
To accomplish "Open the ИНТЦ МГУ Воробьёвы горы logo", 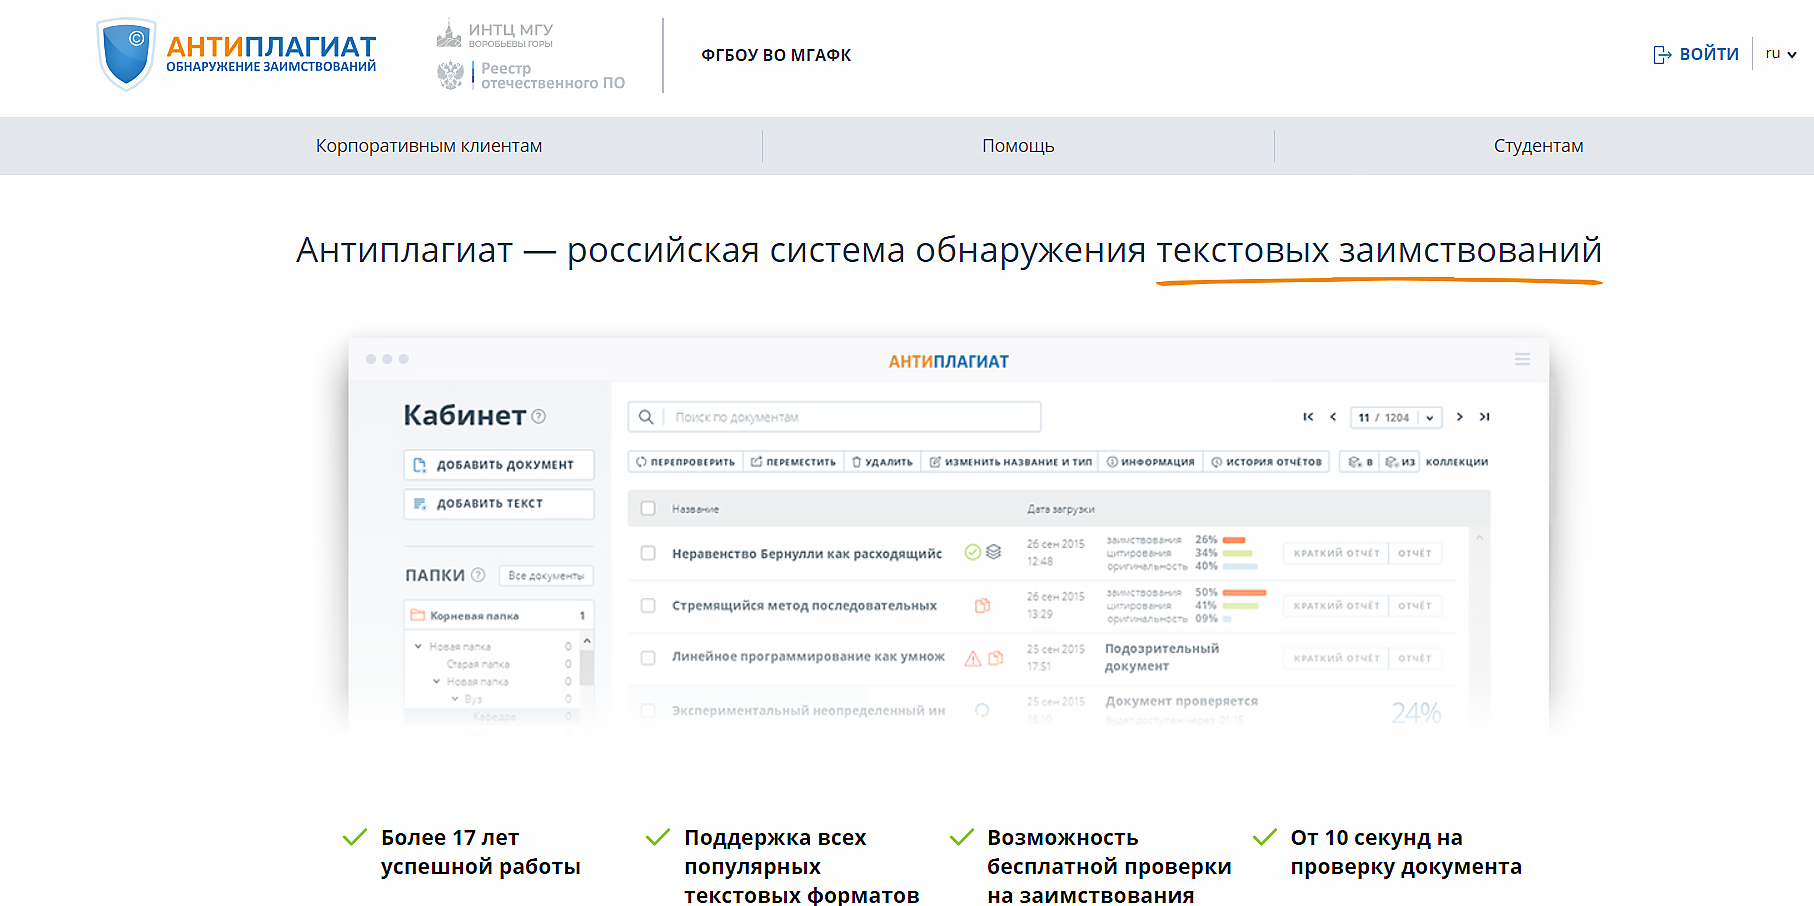I will pos(495,34).
